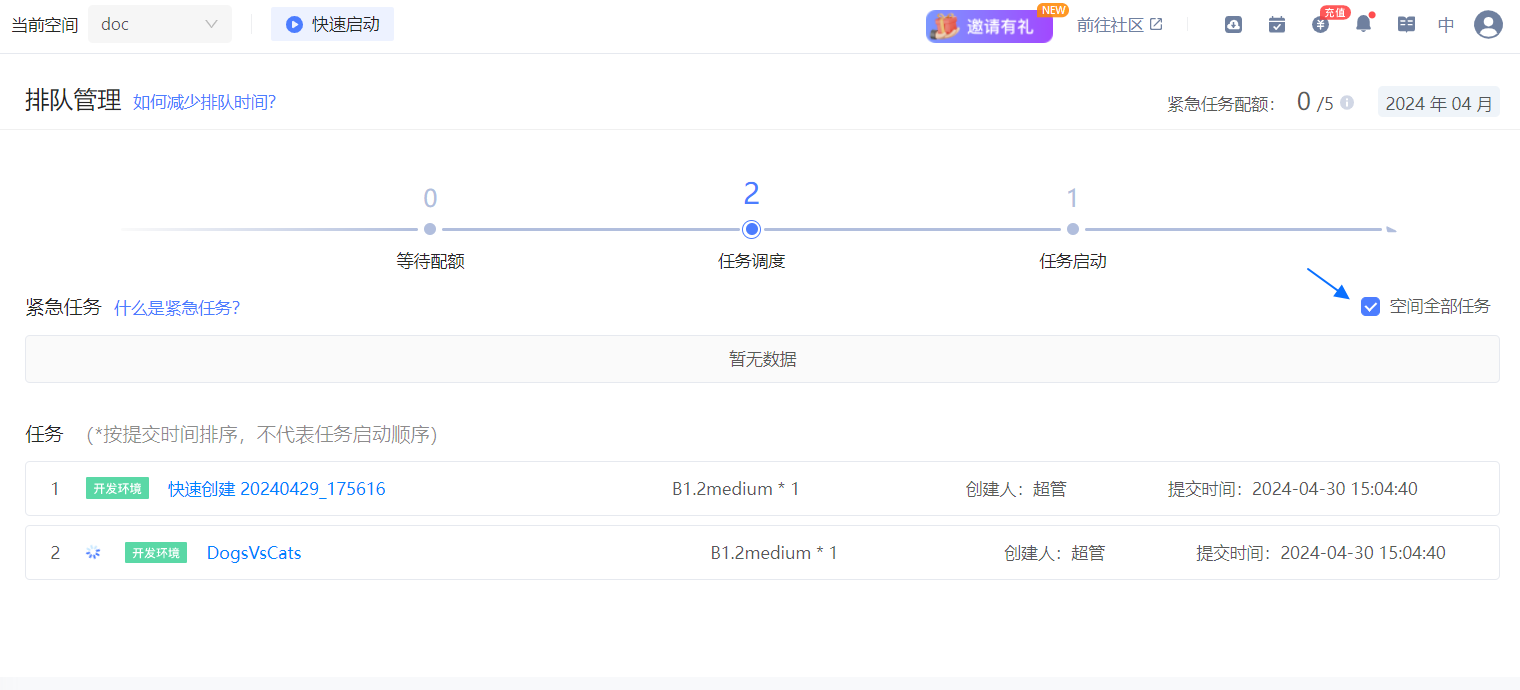Open the calendar check-in icon
This screenshot has height=690, width=1520.
1277,25
